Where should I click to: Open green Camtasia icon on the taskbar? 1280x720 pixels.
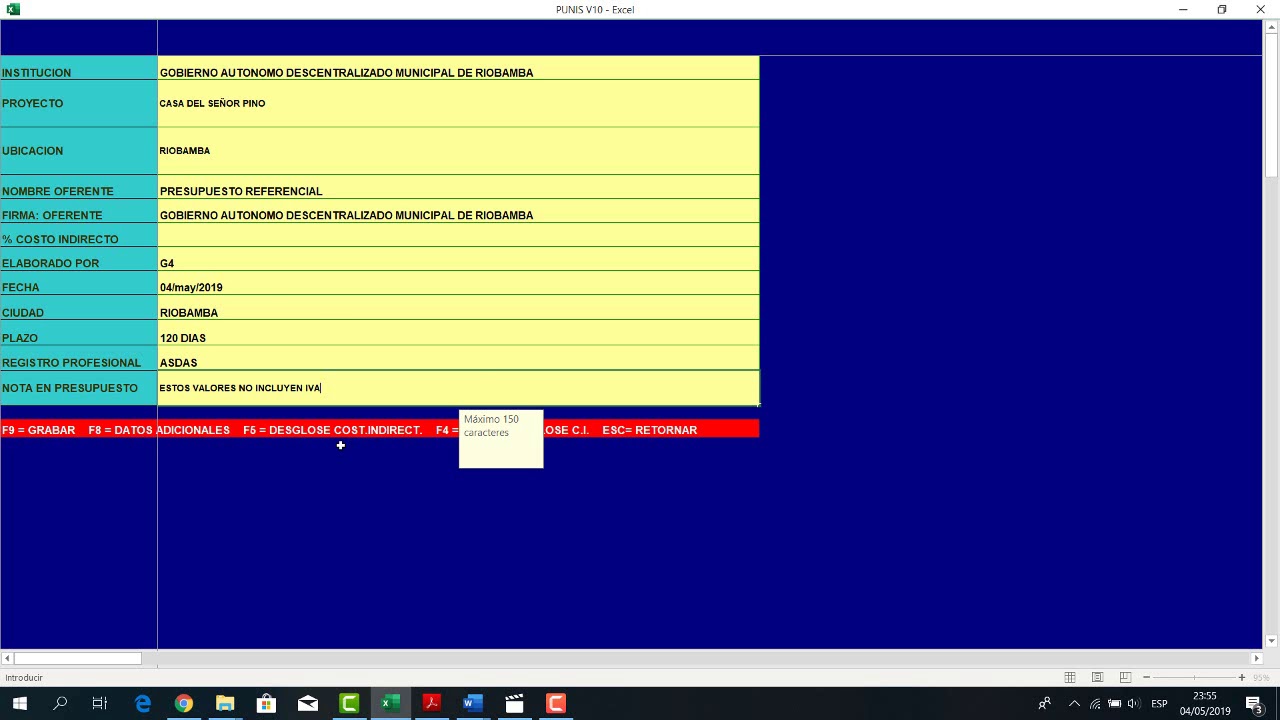click(x=349, y=703)
